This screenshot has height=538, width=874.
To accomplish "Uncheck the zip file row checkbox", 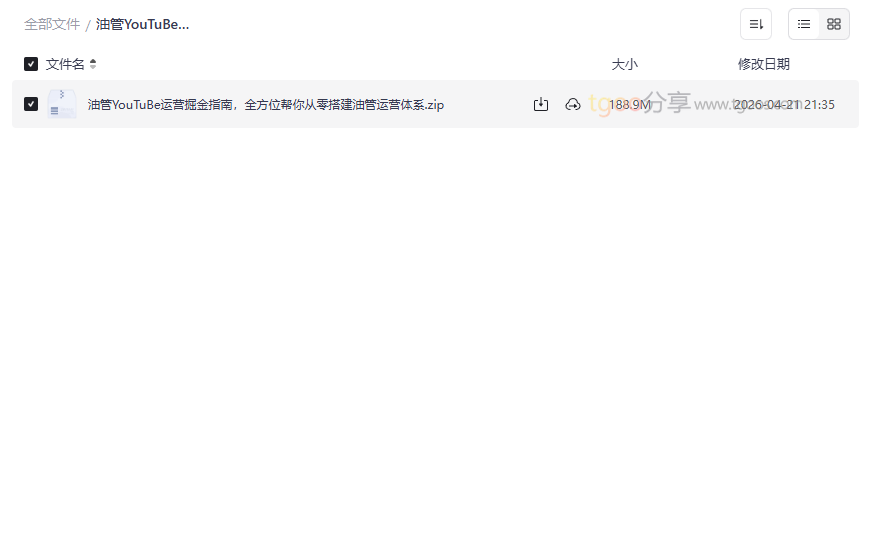I will click(31, 104).
